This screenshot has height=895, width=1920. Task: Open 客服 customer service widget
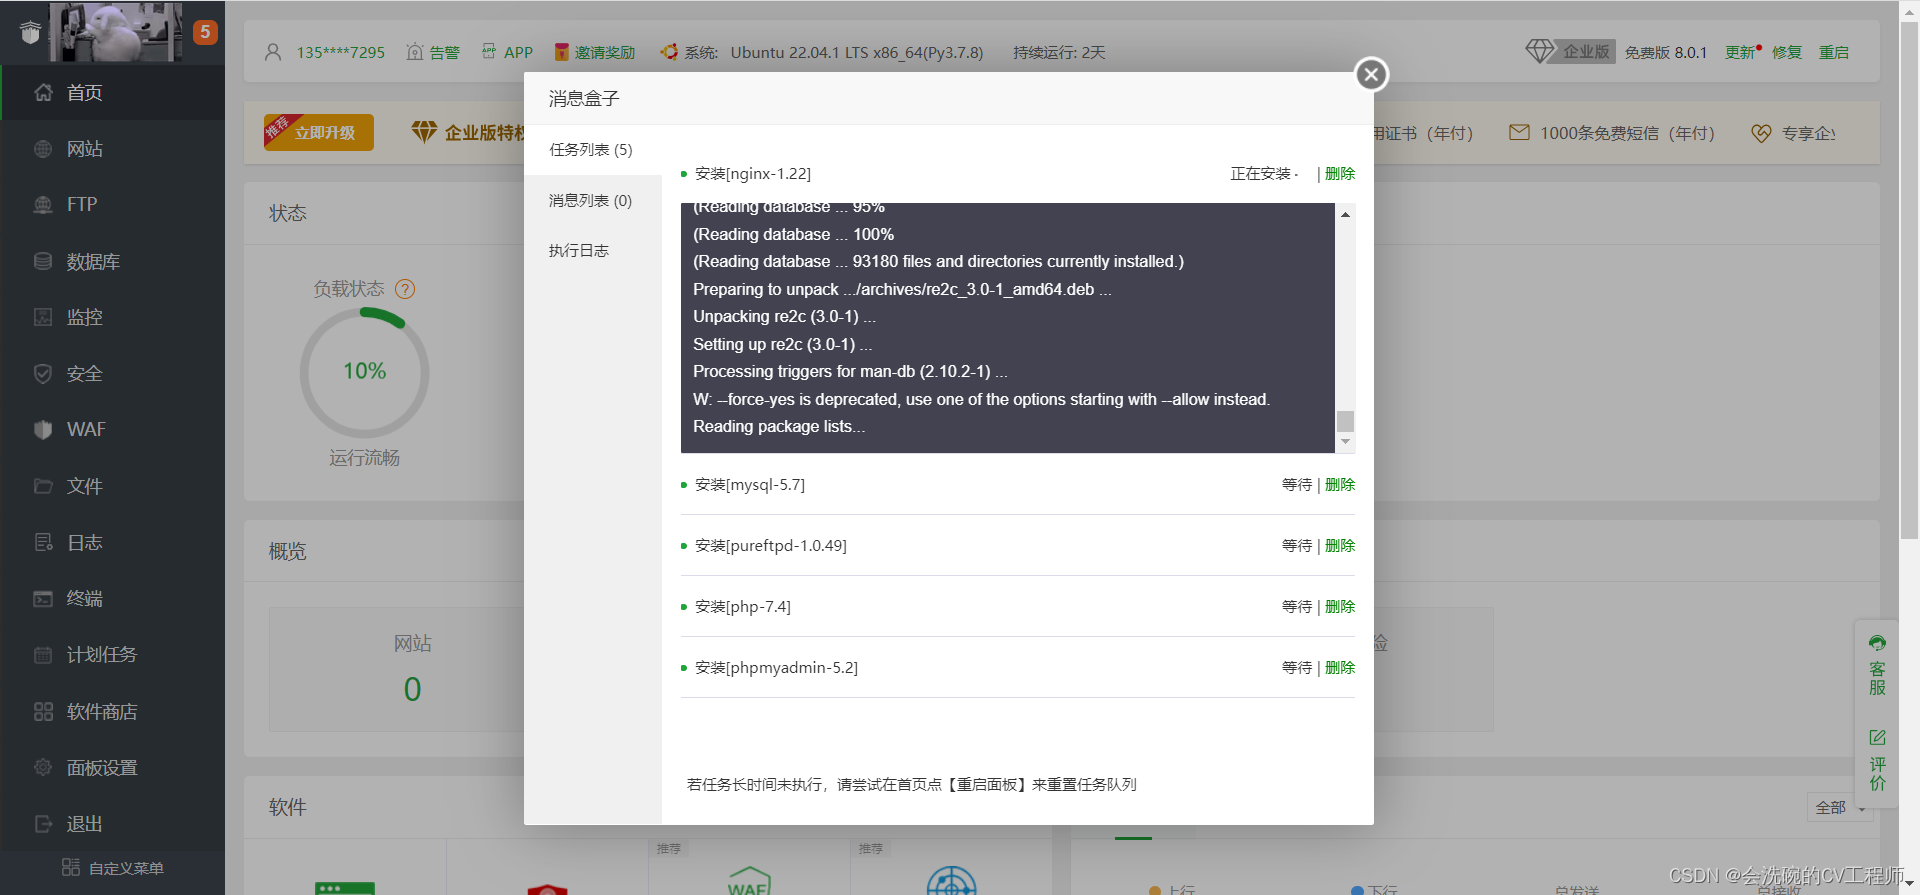pyautogui.click(x=1877, y=665)
